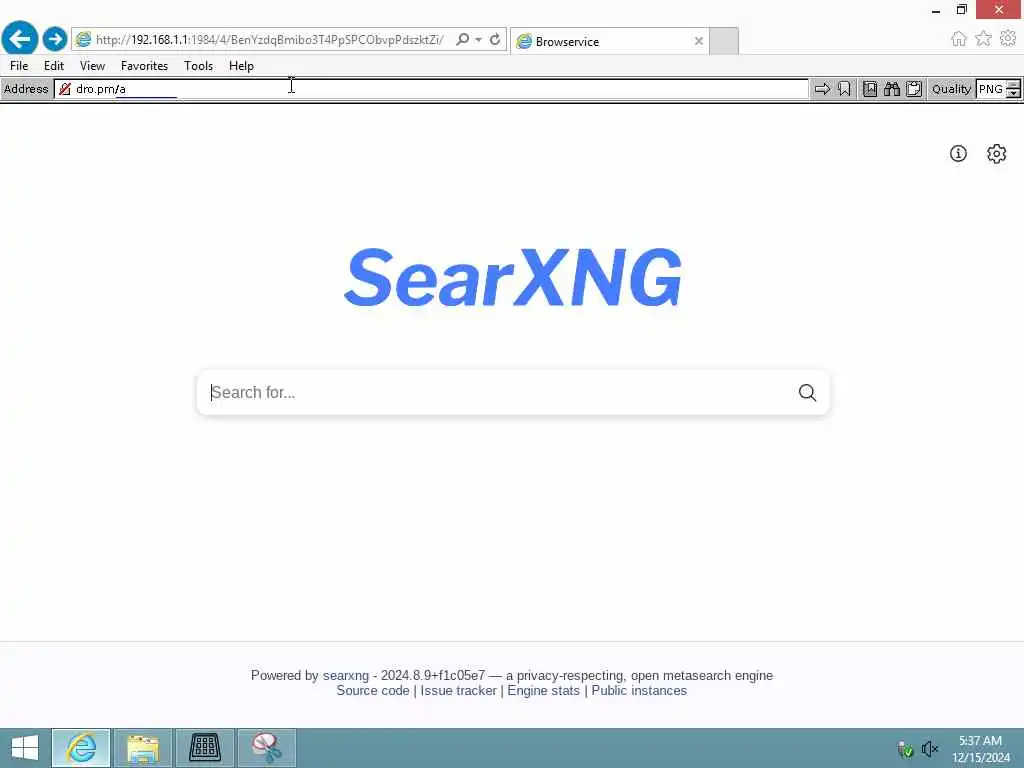Open SearXNG preferences gear icon

tap(997, 153)
